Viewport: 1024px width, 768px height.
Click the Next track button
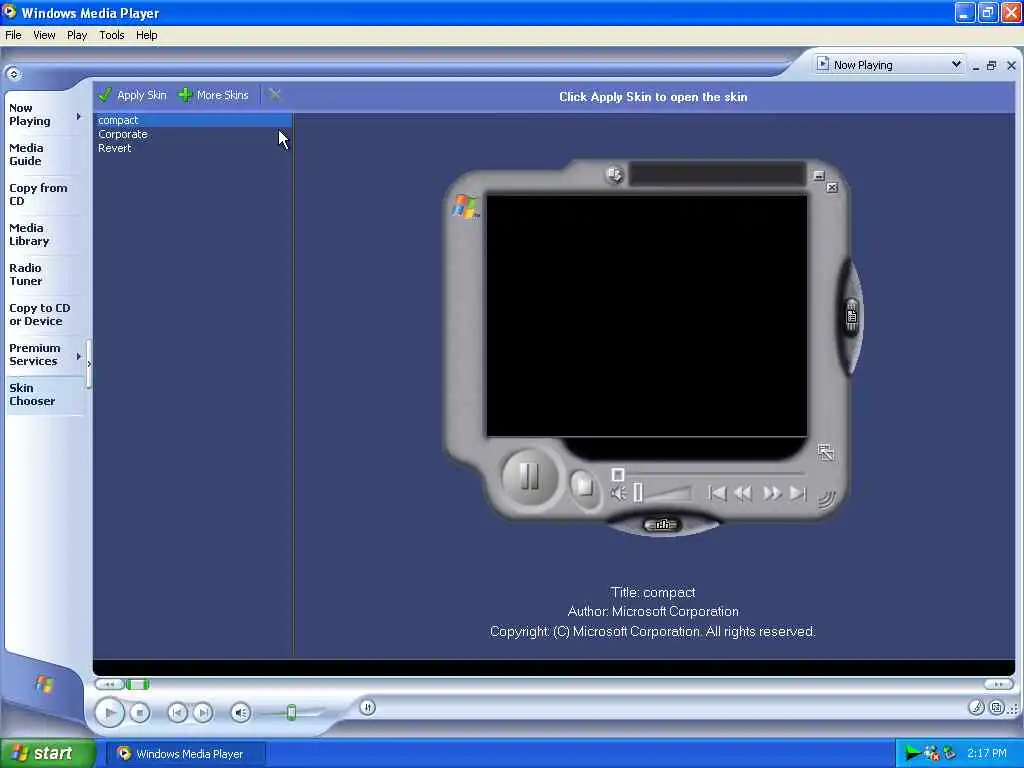coord(203,712)
